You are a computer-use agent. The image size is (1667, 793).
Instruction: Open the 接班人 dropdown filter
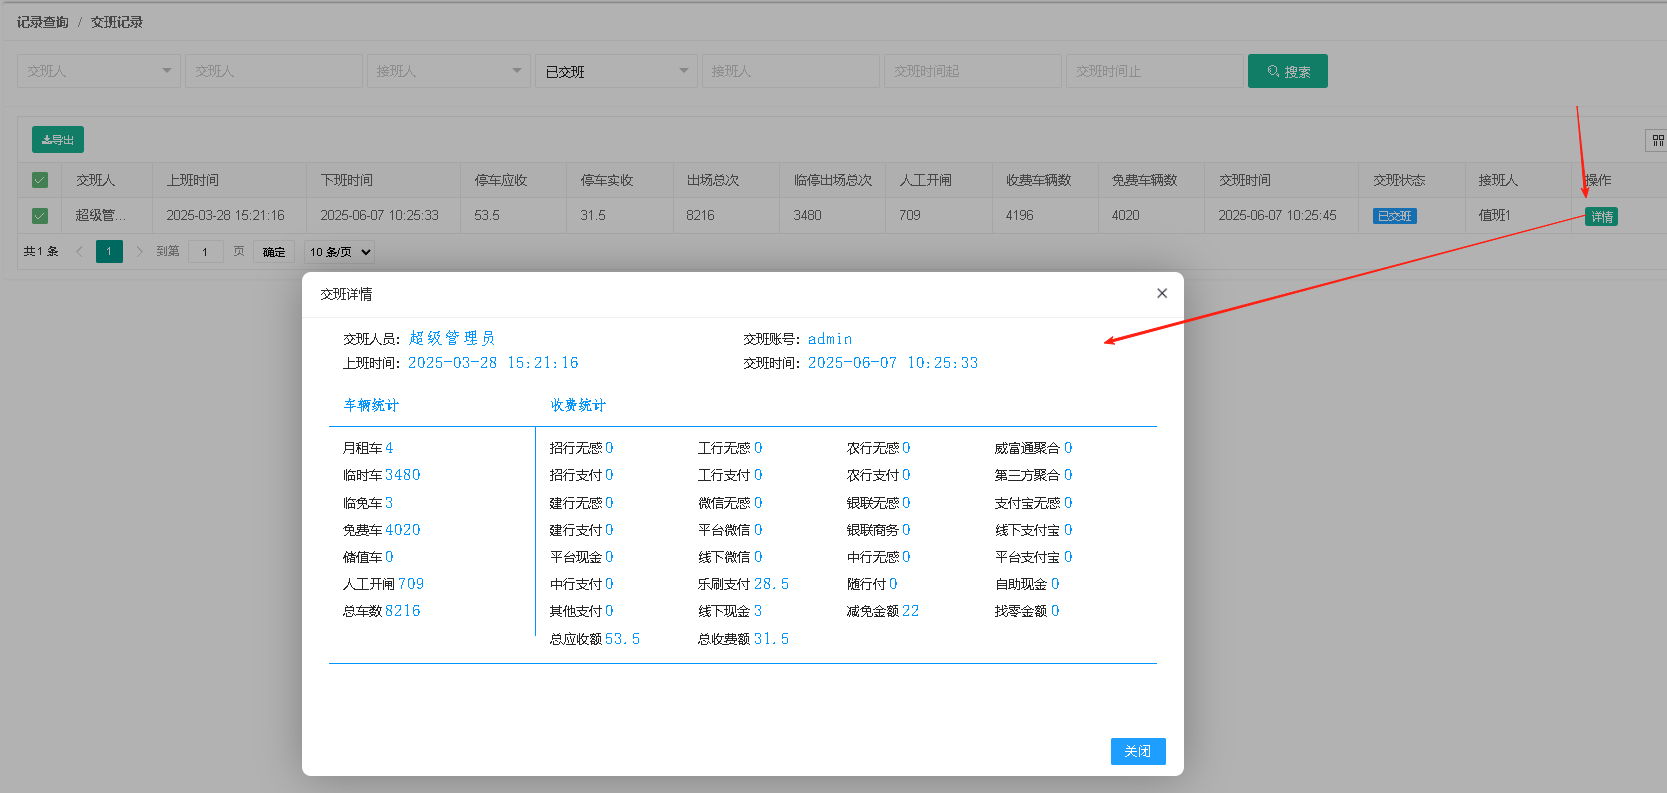pos(448,71)
